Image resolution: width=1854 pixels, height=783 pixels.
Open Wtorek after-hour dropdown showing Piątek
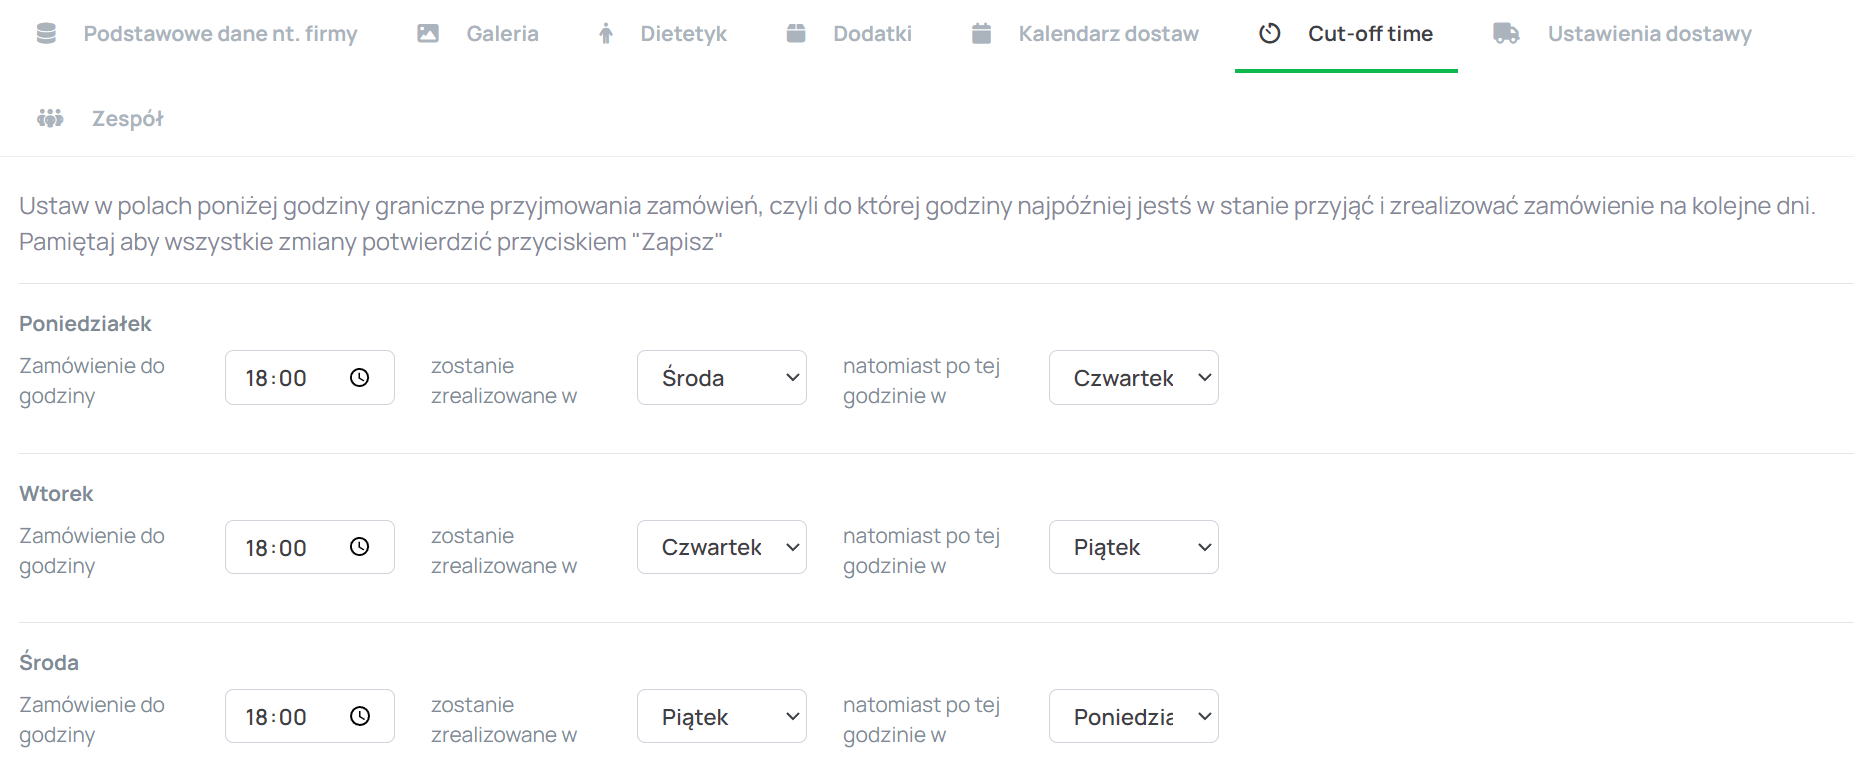tap(1133, 547)
